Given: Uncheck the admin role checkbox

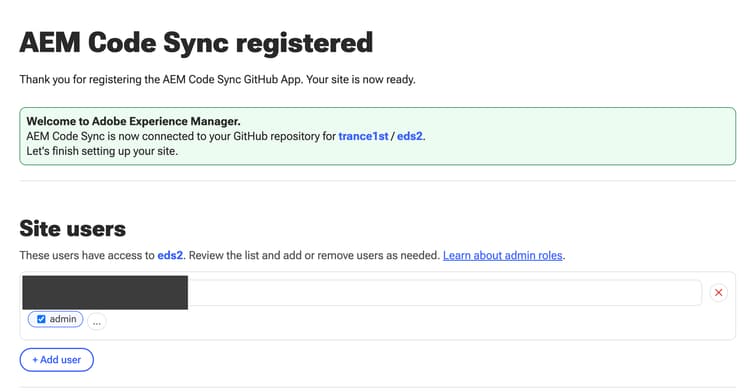Looking at the screenshot, I should coord(41,319).
